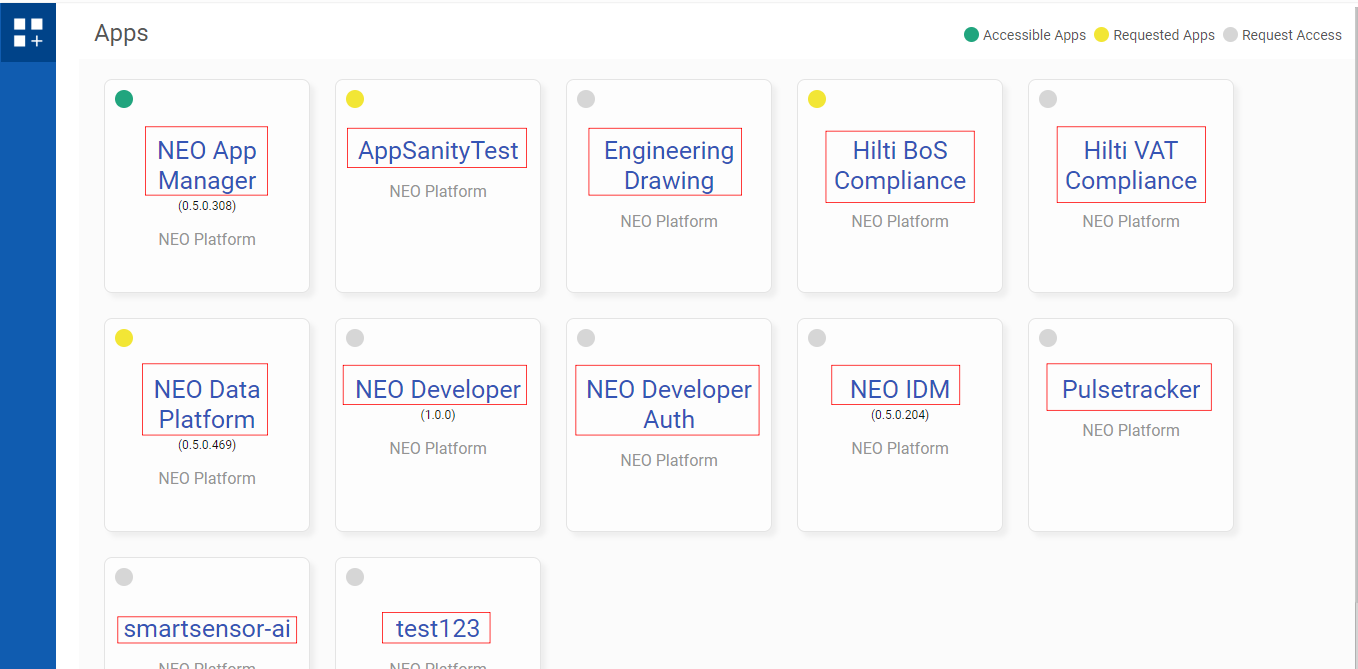Click version text '(0.5.0.204)' under NEO IDM
This screenshot has width=1358, height=669.
(900, 415)
